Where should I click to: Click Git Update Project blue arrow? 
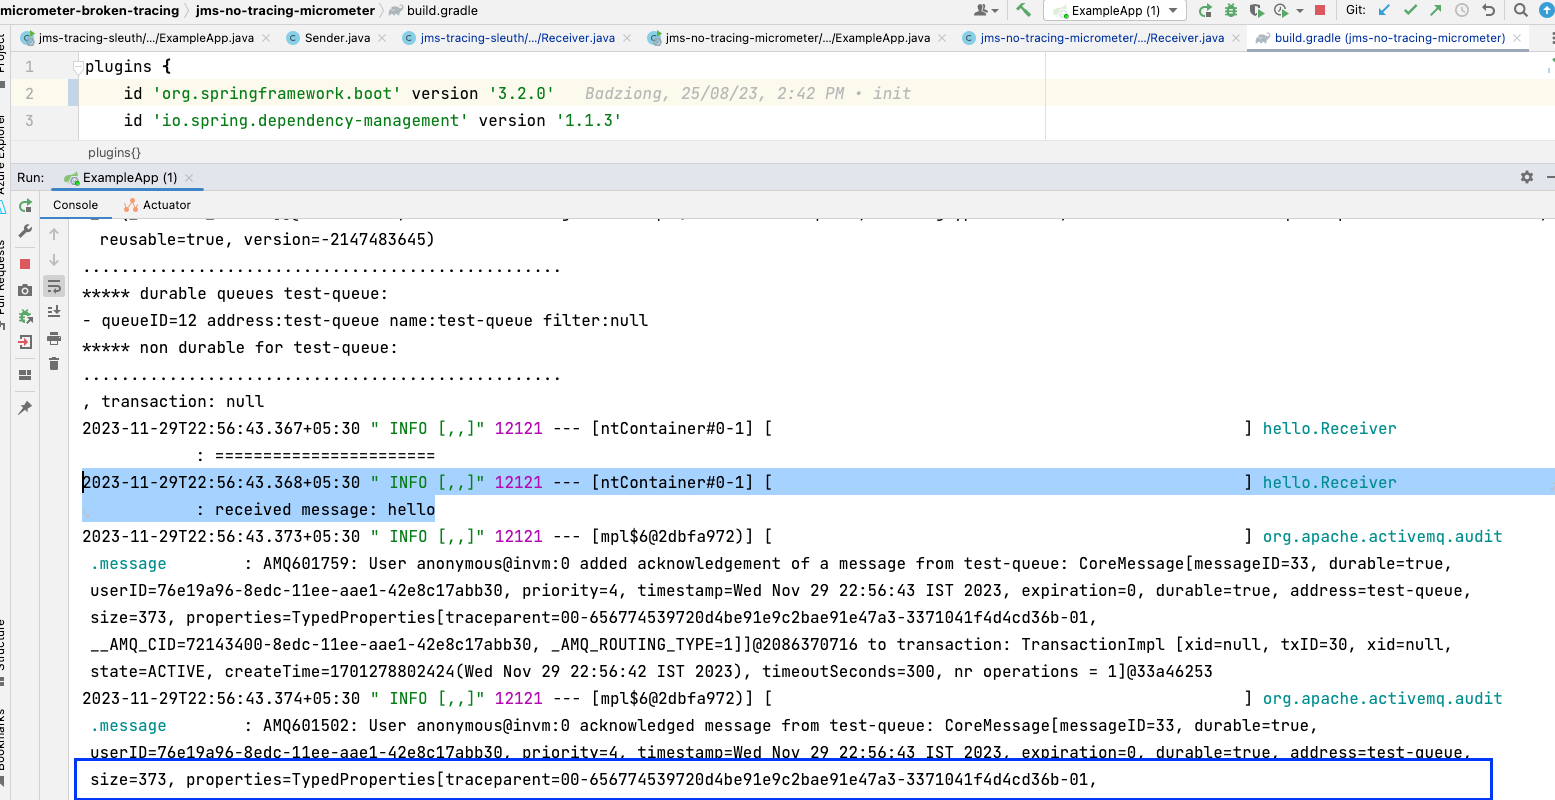point(1385,10)
